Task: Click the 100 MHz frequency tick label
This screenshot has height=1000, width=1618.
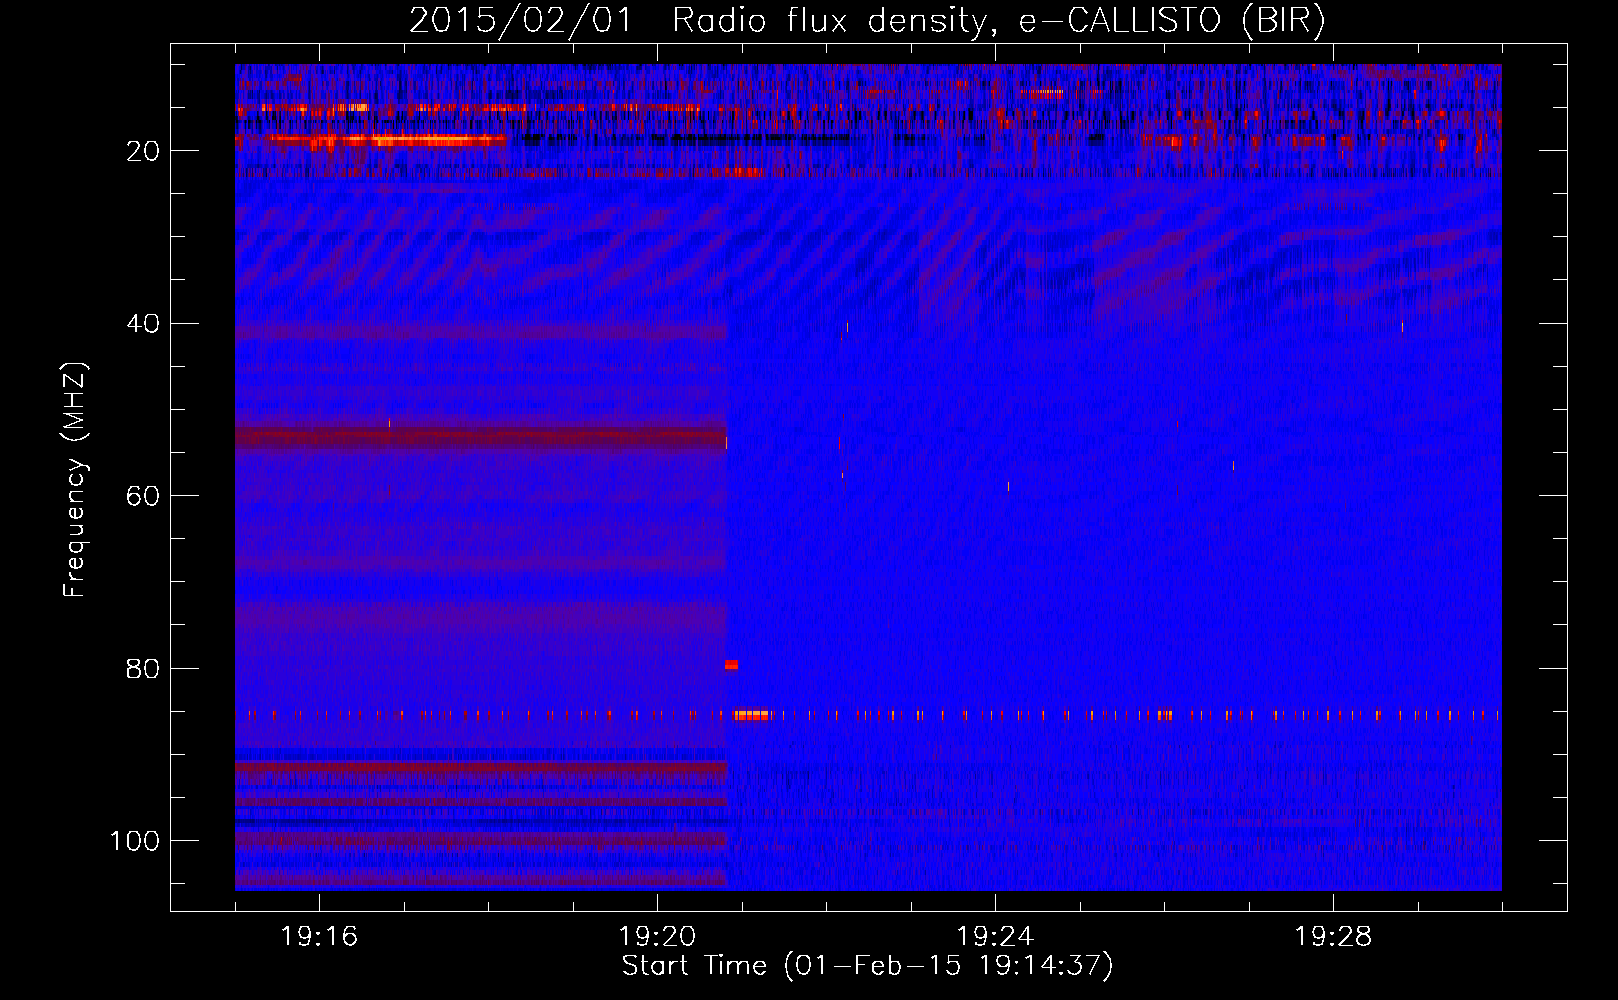Action: coord(135,841)
